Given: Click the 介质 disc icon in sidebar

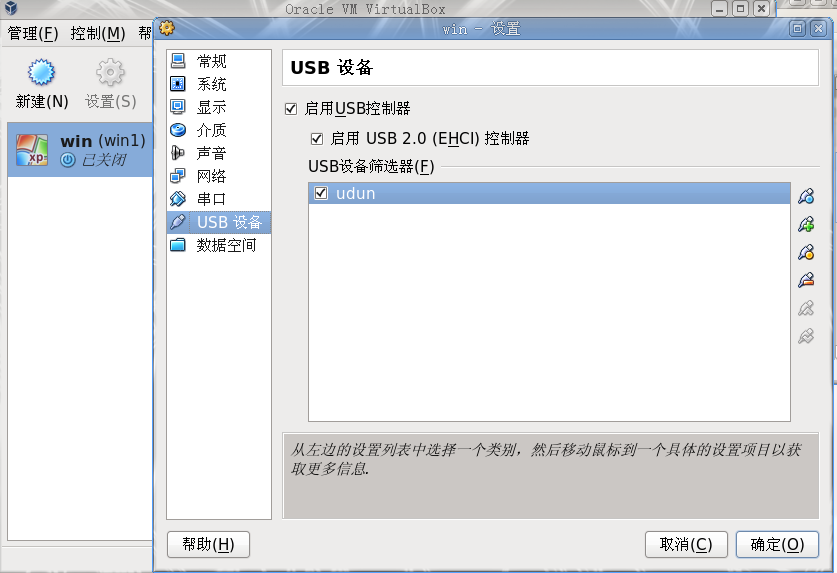Looking at the screenshot, I should click(x=178, y=130).
